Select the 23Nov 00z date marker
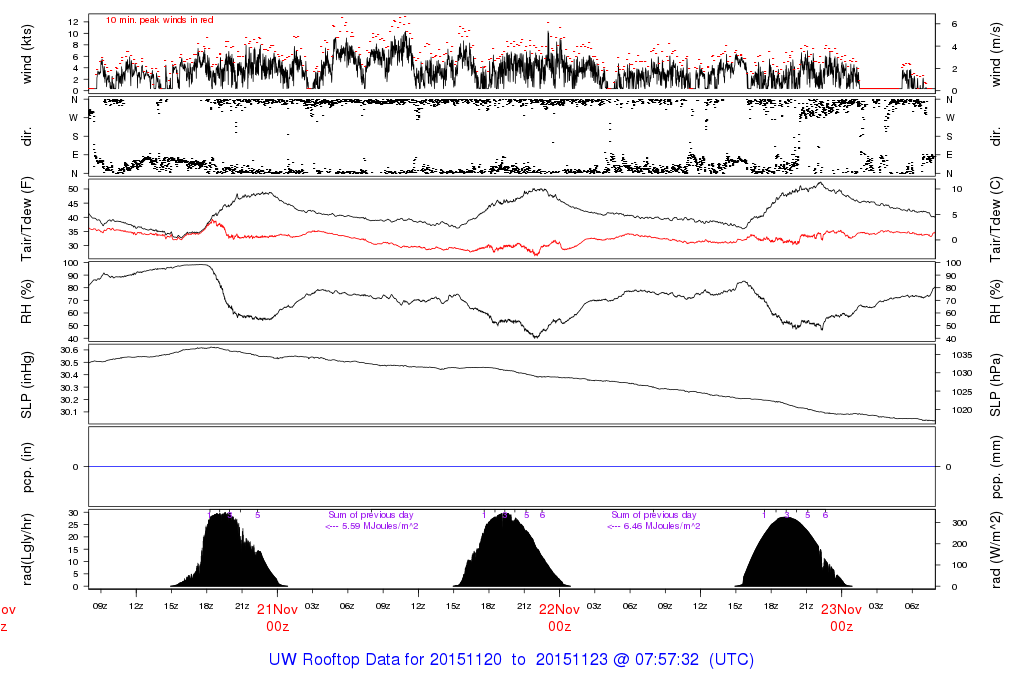The height and width of the screenshot is (700, 1024). [841, 617]
